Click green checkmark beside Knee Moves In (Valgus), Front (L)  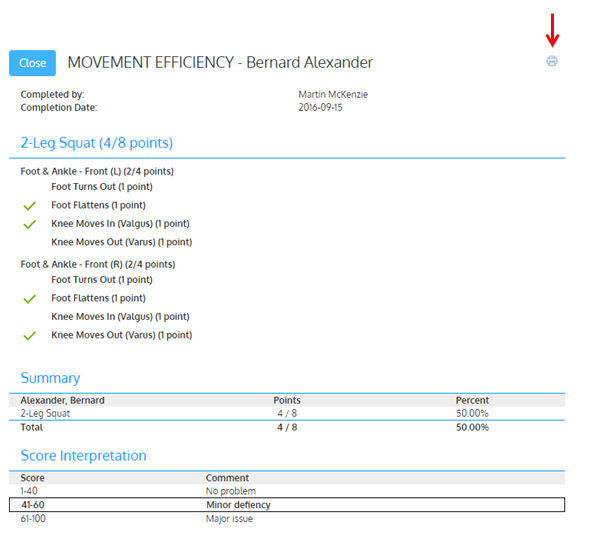[x=29, y=225]
